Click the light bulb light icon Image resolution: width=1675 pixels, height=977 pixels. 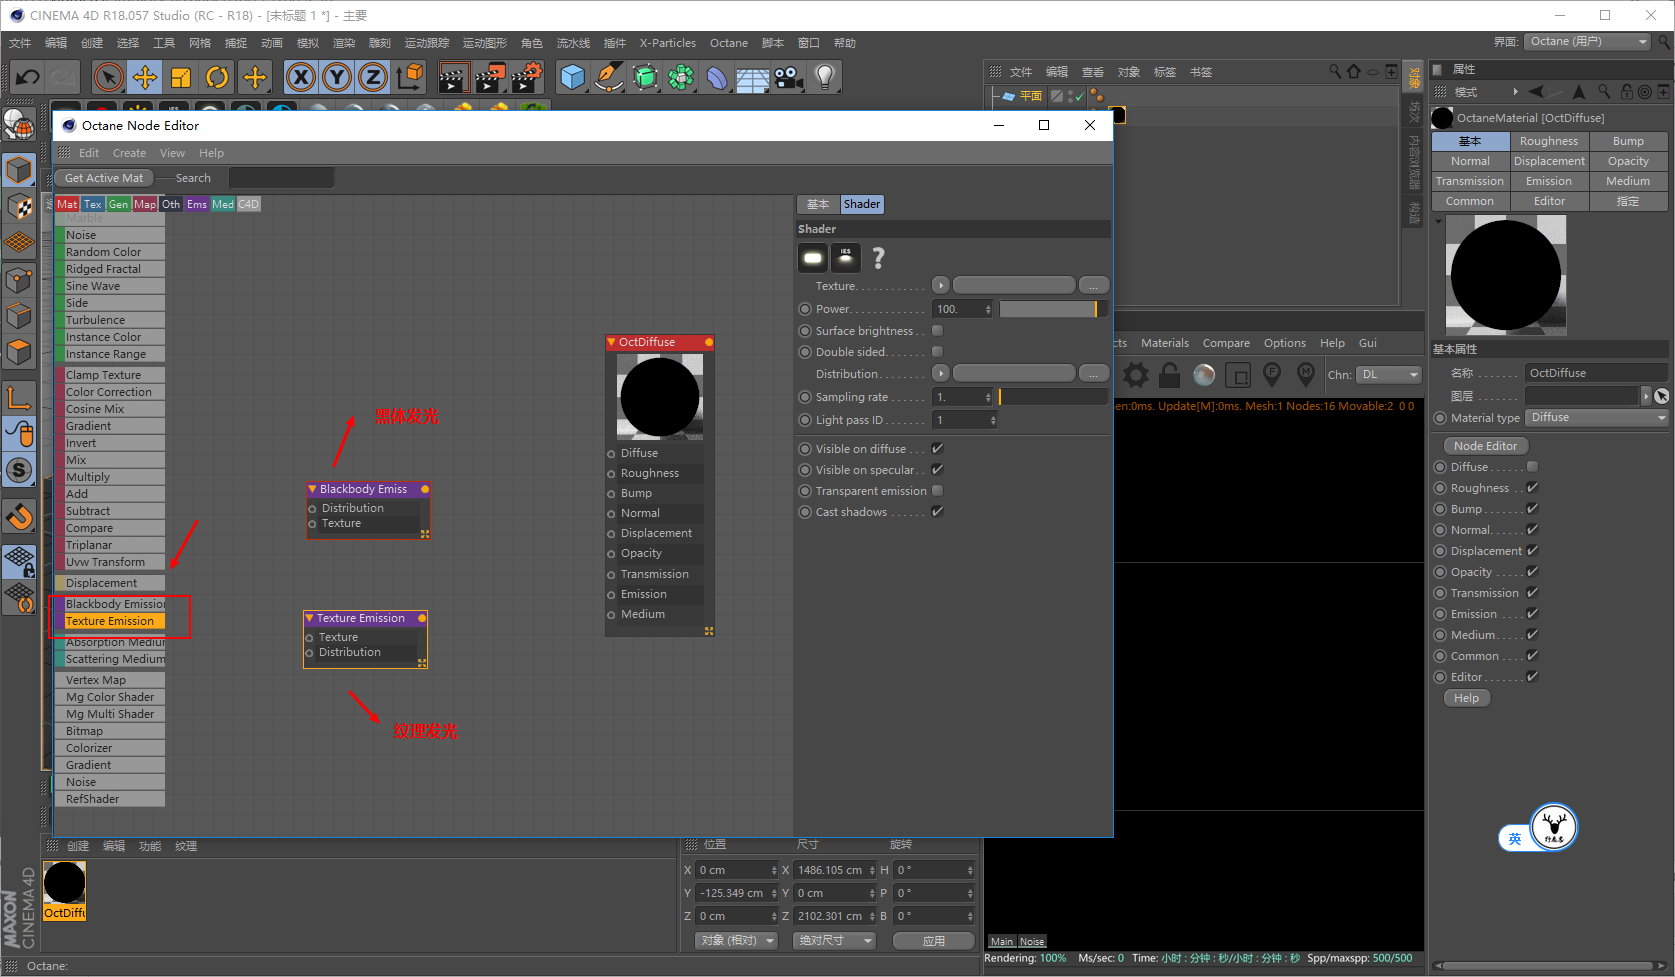824,77
